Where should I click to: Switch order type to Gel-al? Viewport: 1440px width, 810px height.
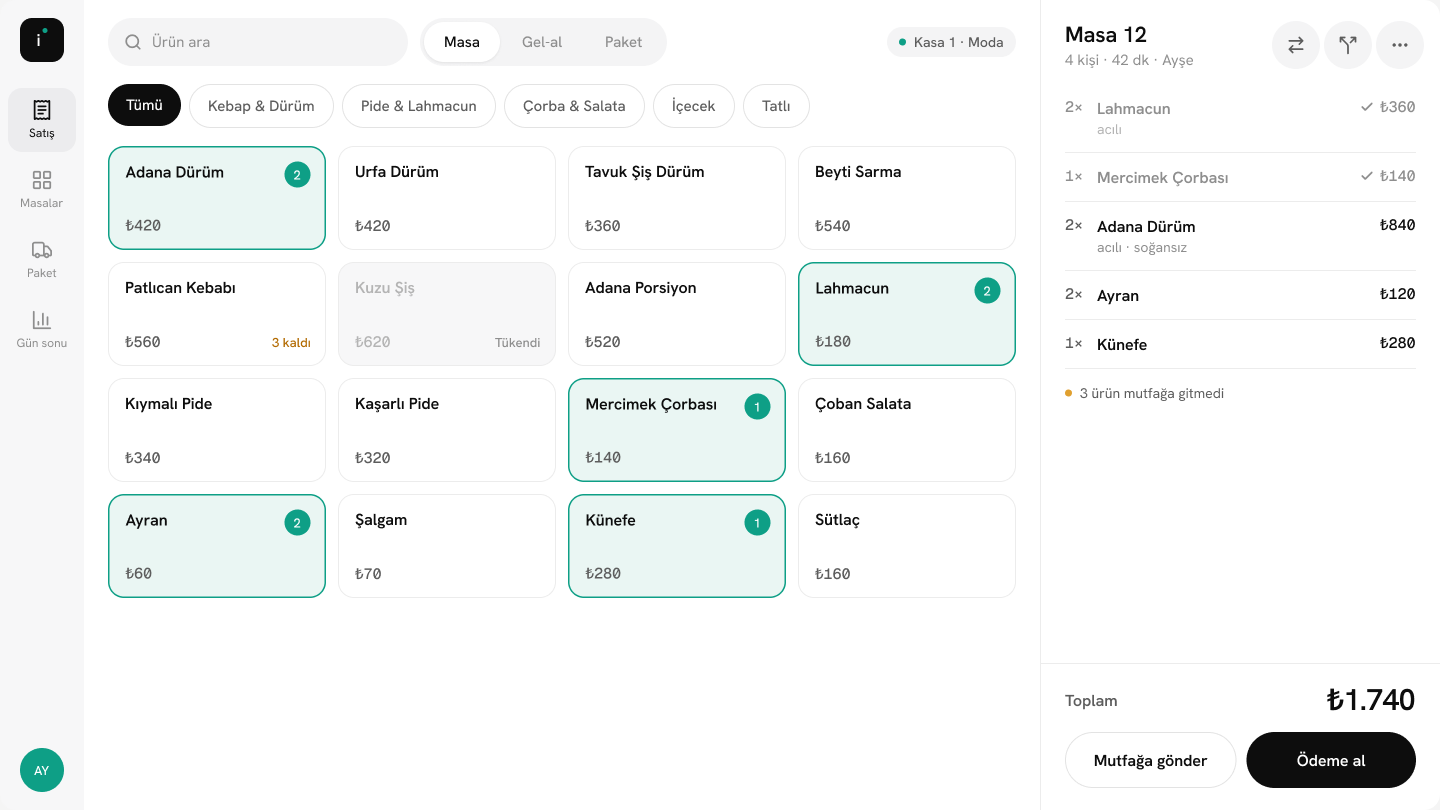[542, 42]
